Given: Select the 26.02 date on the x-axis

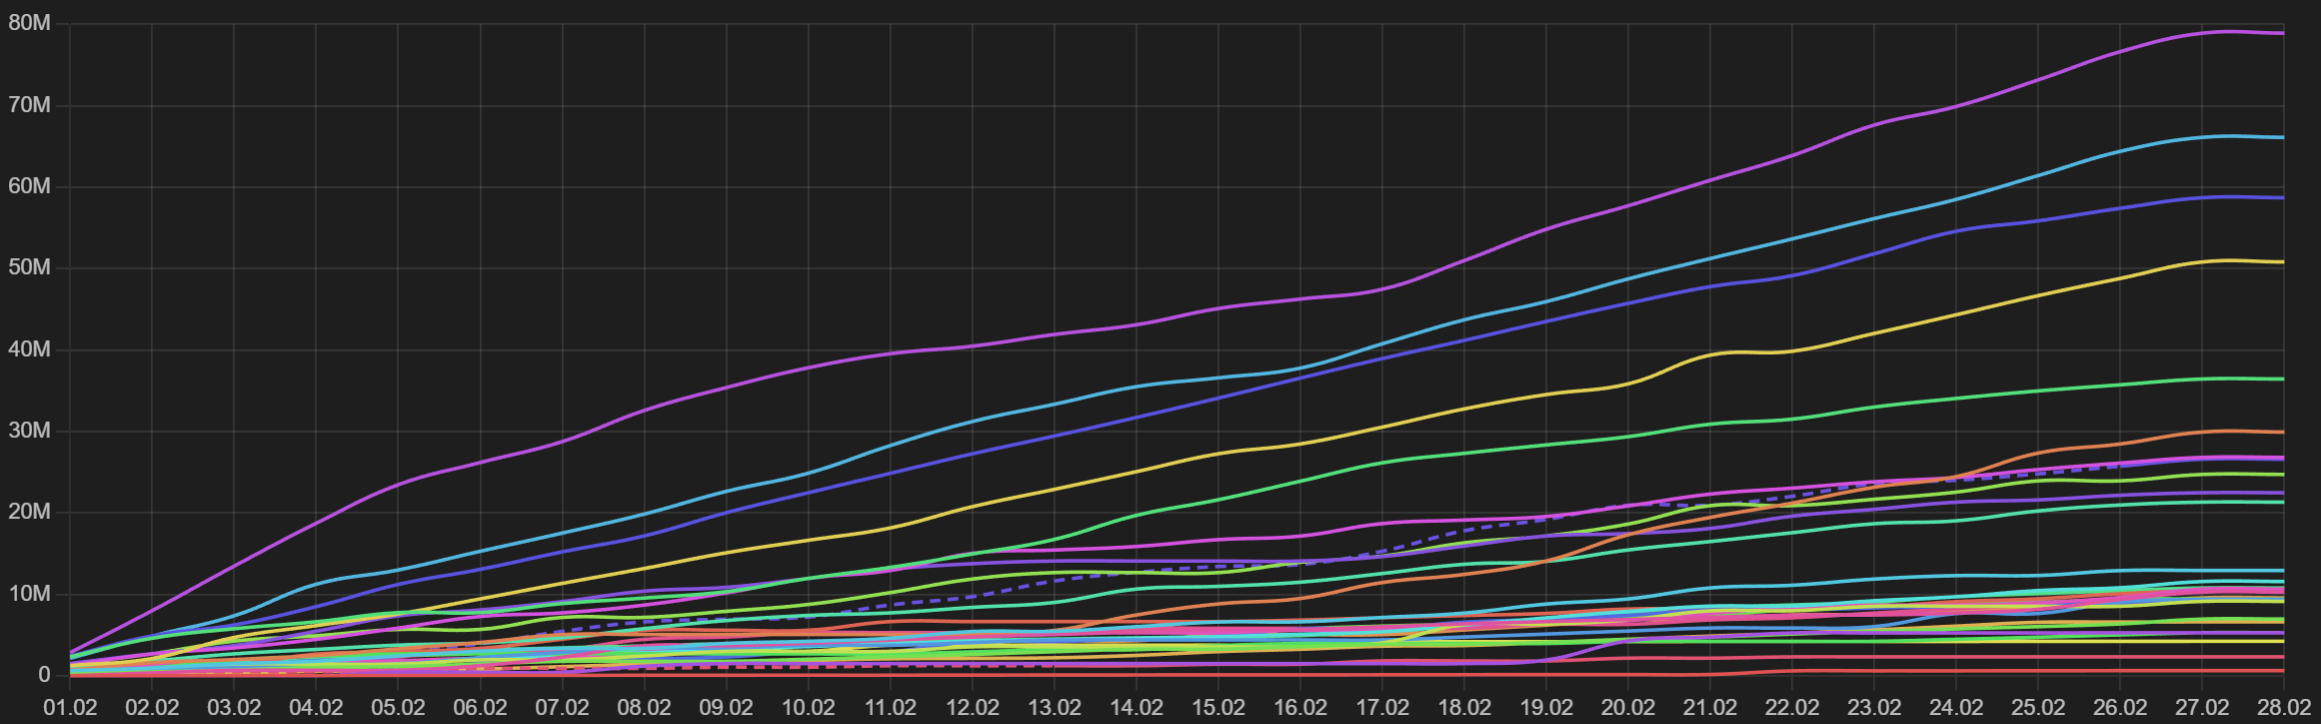Looking at the screenshot, I should [2120, 707].
